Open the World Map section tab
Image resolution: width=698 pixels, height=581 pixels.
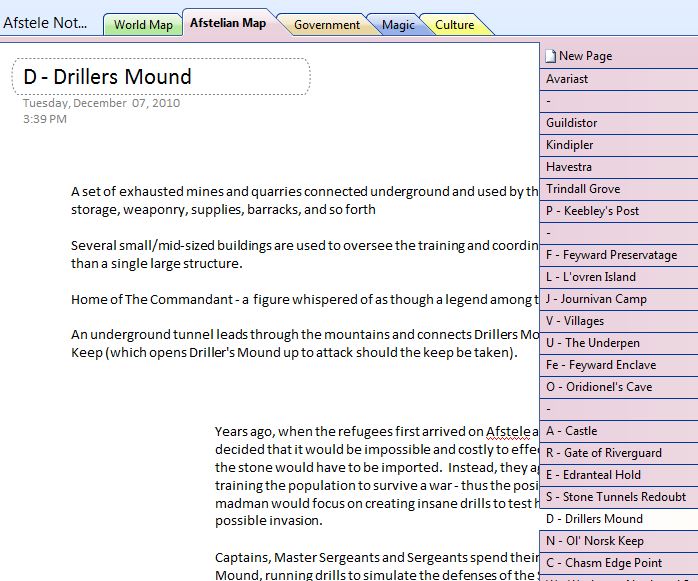(x=143, y=24)
